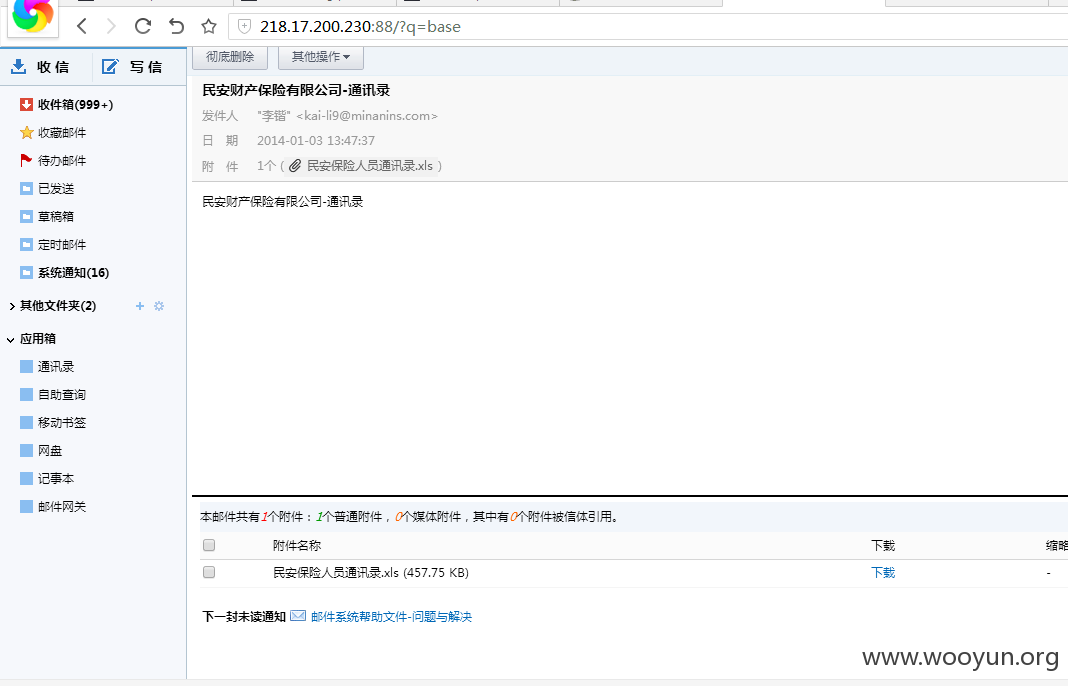Open the 其他操作 dropdown menu
This screenshot has height=686, width=1068.
pos(321,57)
